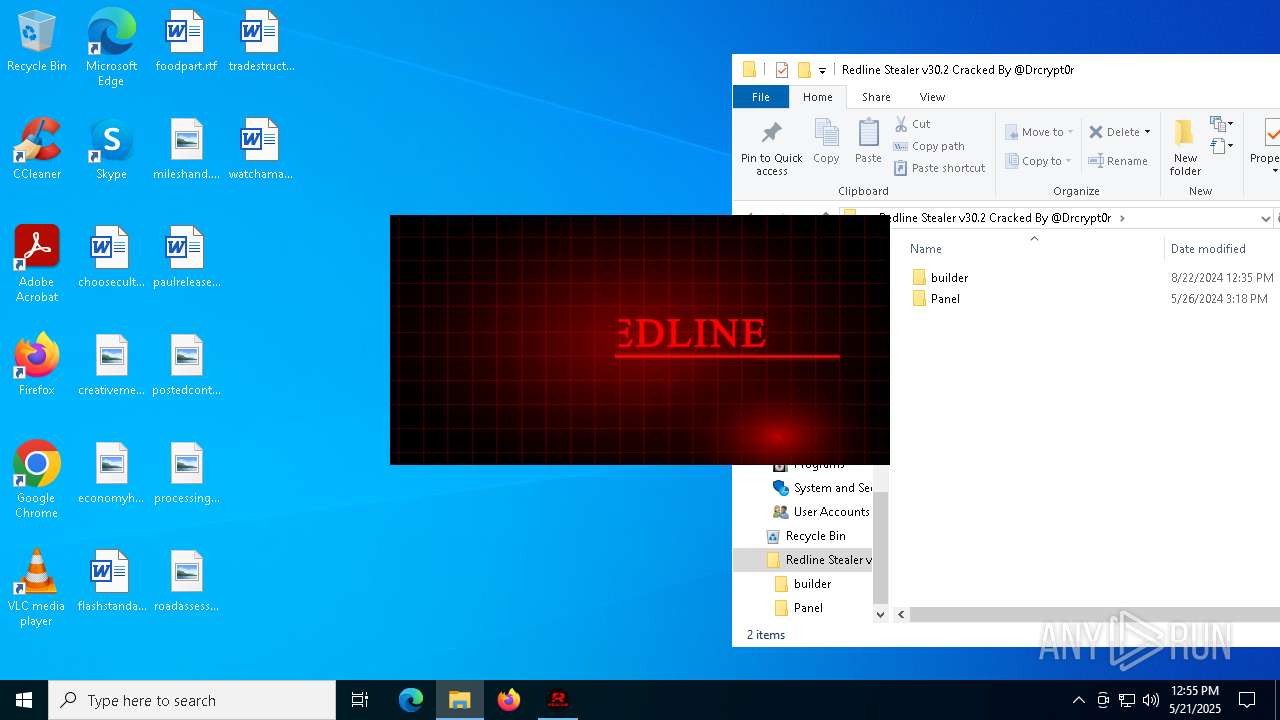This screenshot has width=1280, height=720.
Task: Select the tradestruct document icon
Action: point(261,42)
